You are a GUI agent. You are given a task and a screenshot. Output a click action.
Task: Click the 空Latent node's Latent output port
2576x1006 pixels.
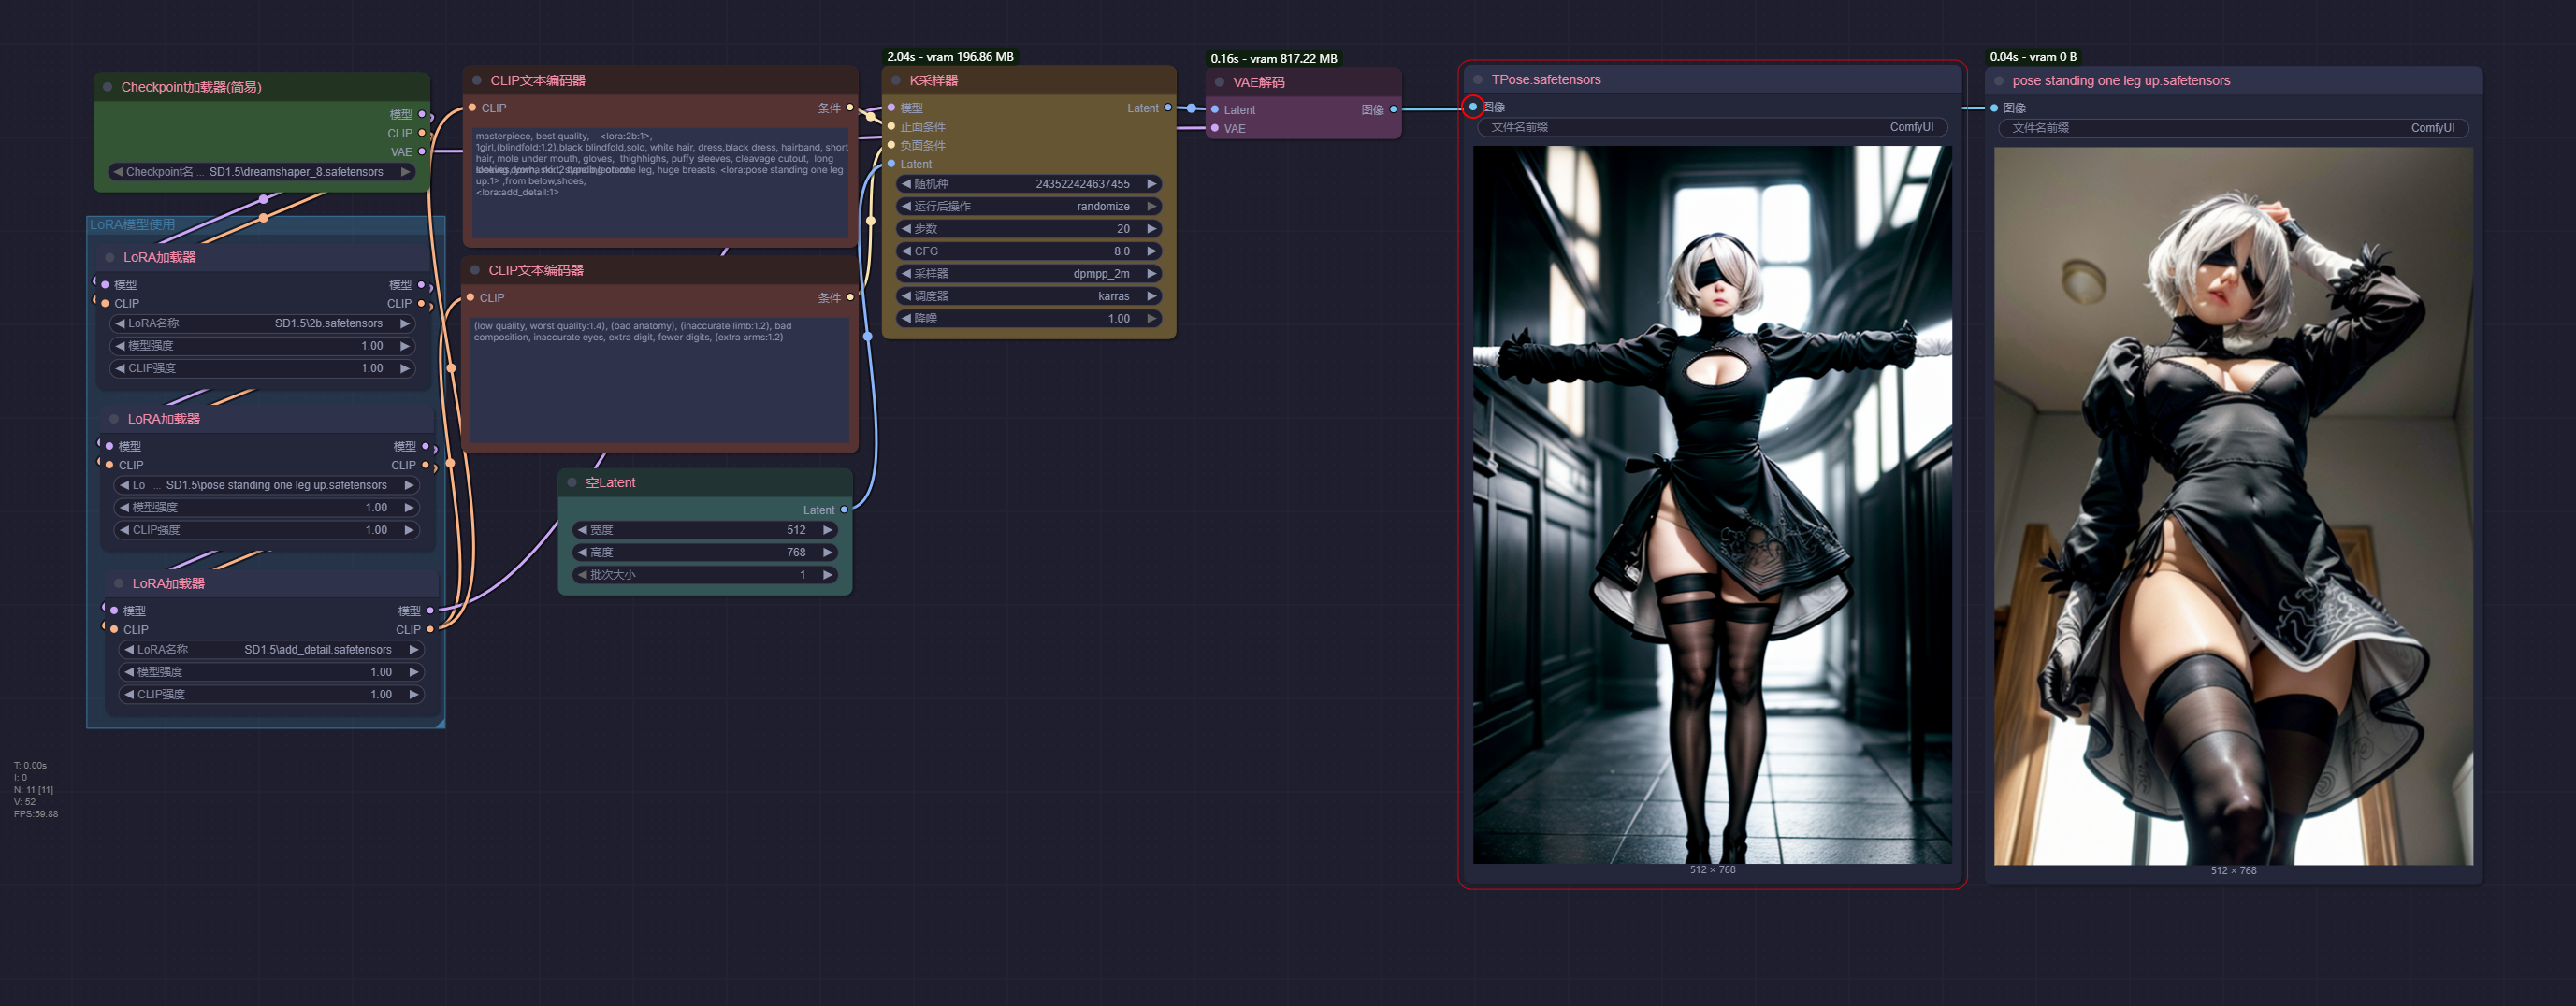click(x=844, y=510)
